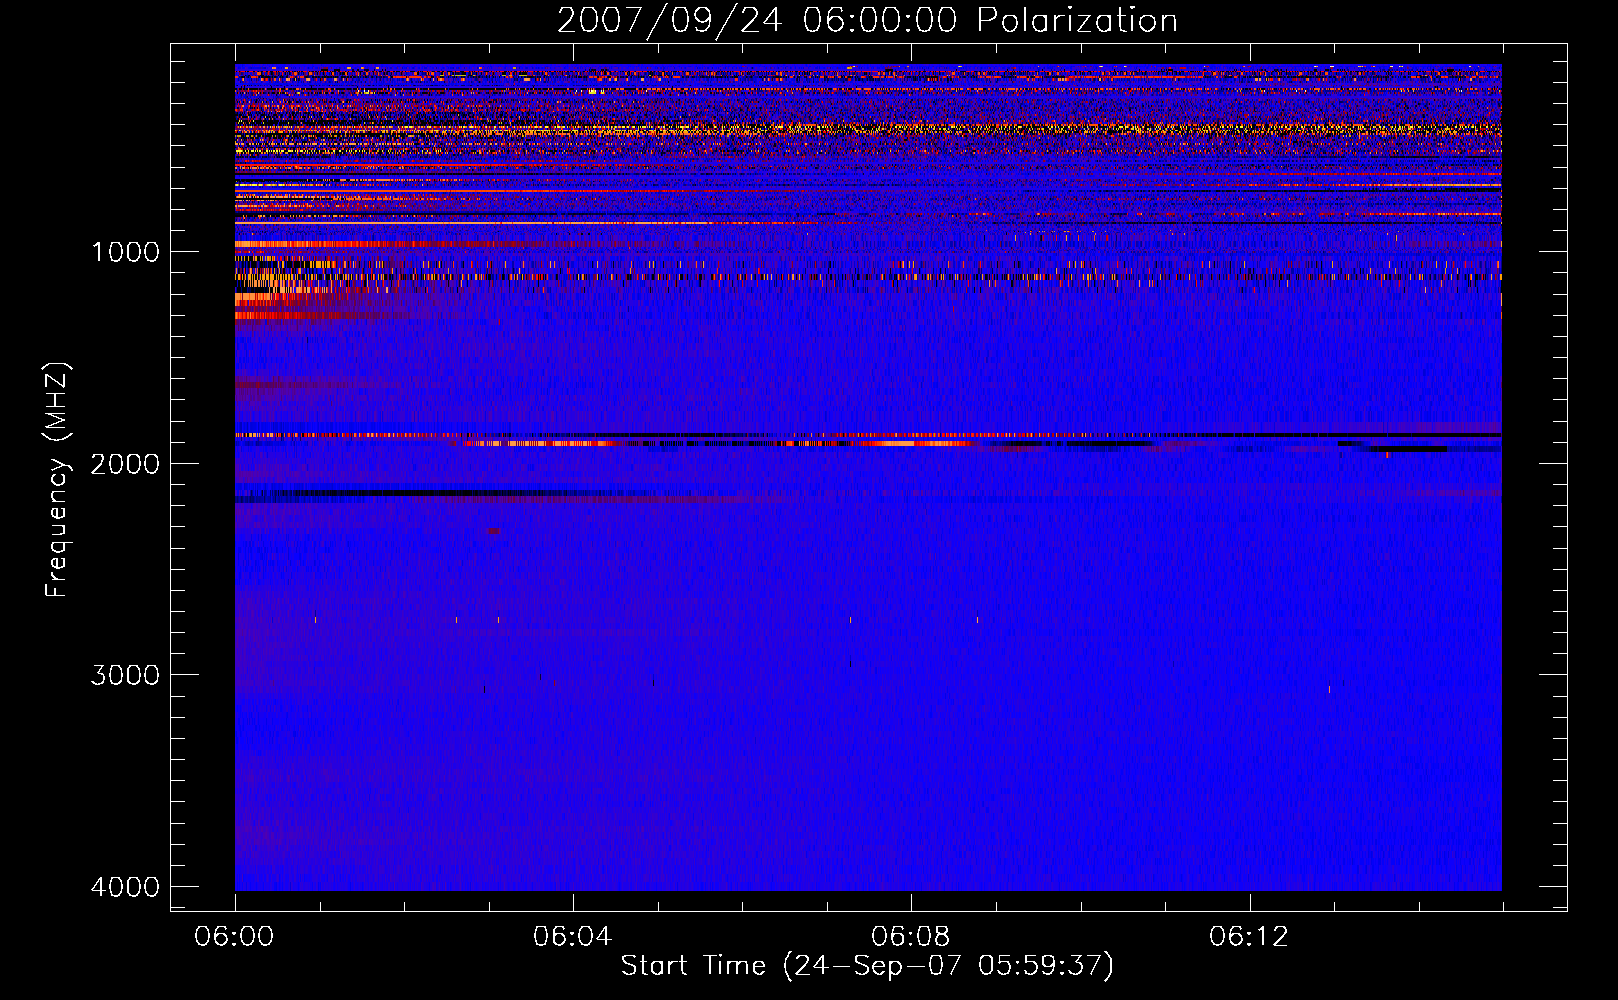
Task: Click the 06:12 time tick label
Action: click(x=1248, y=937)
